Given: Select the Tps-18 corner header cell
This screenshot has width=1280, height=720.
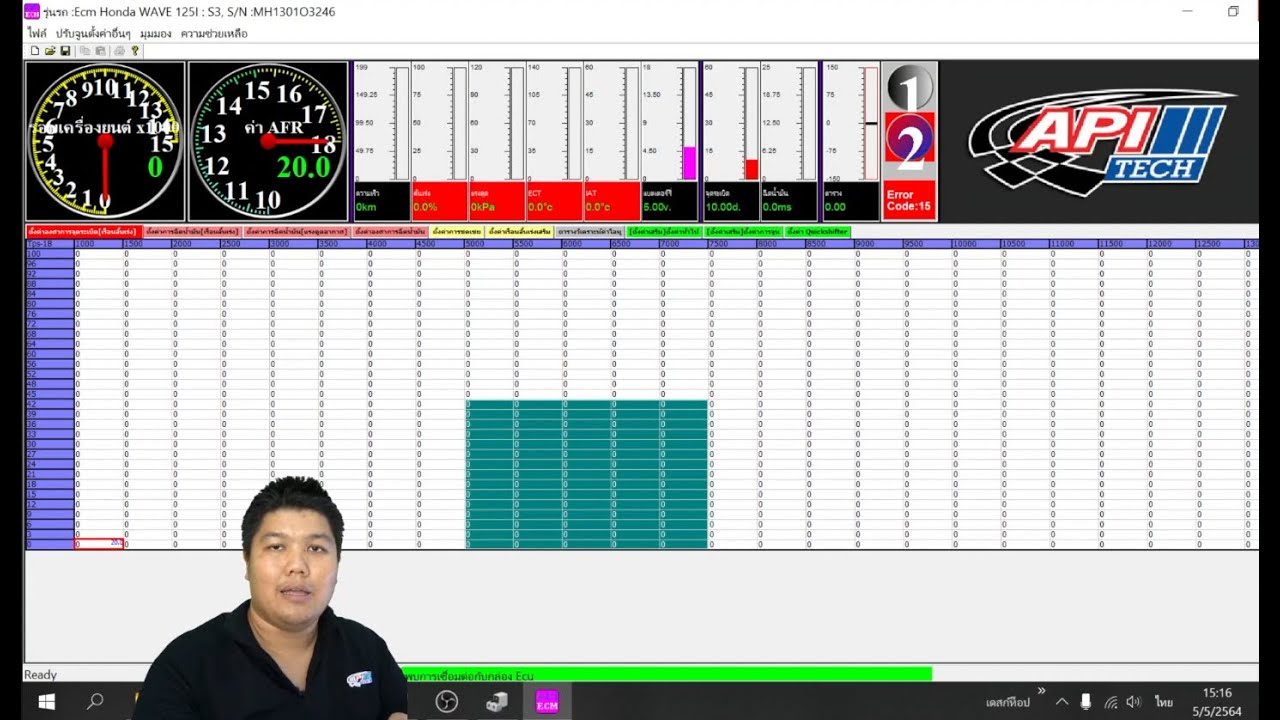Looking at the screenshot, I should click(x=49, y=244).
